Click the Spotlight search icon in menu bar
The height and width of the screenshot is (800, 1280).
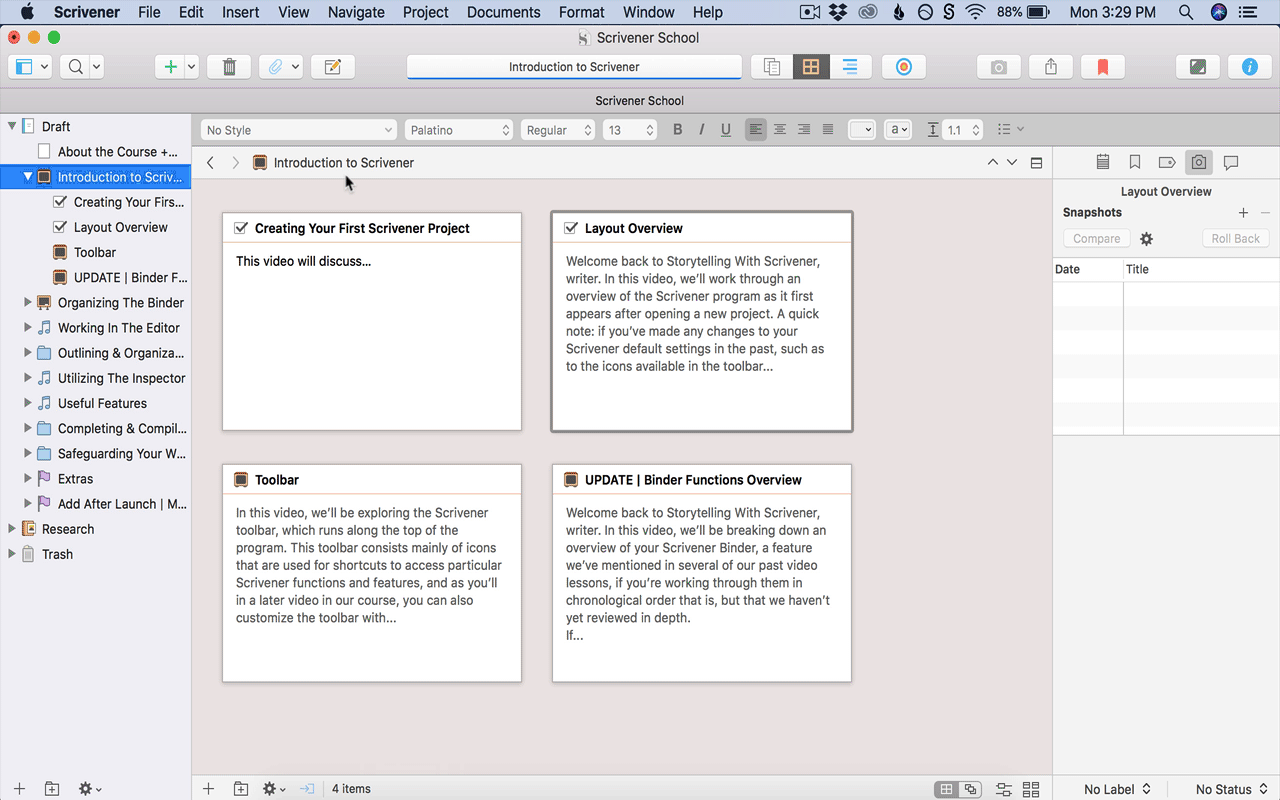(1185, 12)
